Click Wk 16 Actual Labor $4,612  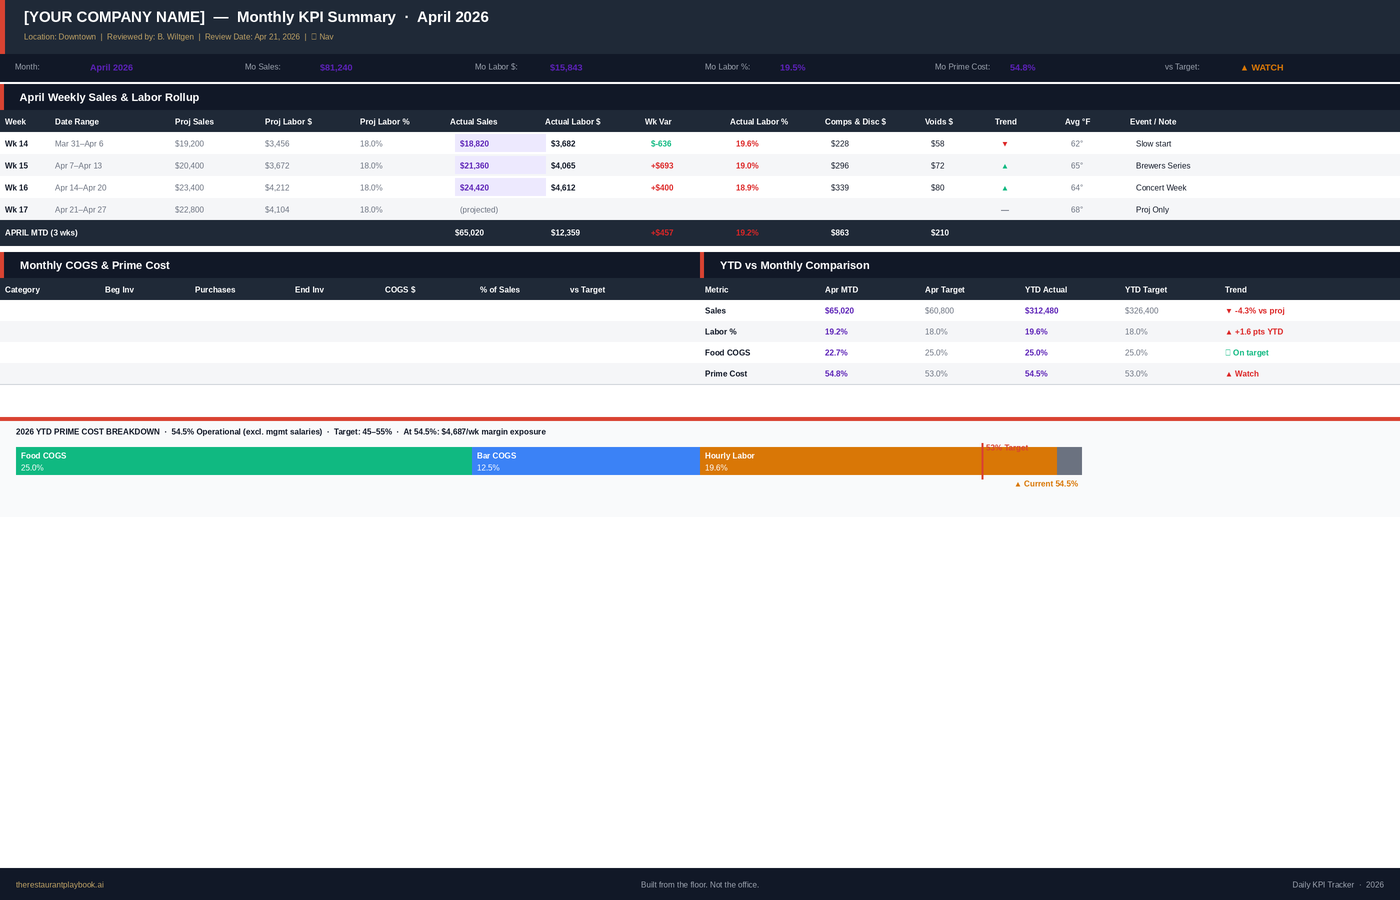(563, 188)
